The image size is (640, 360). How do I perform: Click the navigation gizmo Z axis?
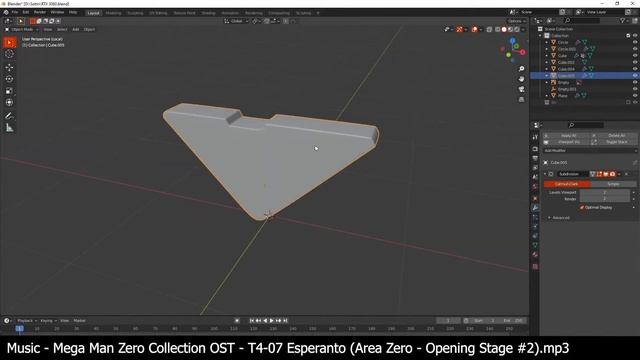[512, 40]
